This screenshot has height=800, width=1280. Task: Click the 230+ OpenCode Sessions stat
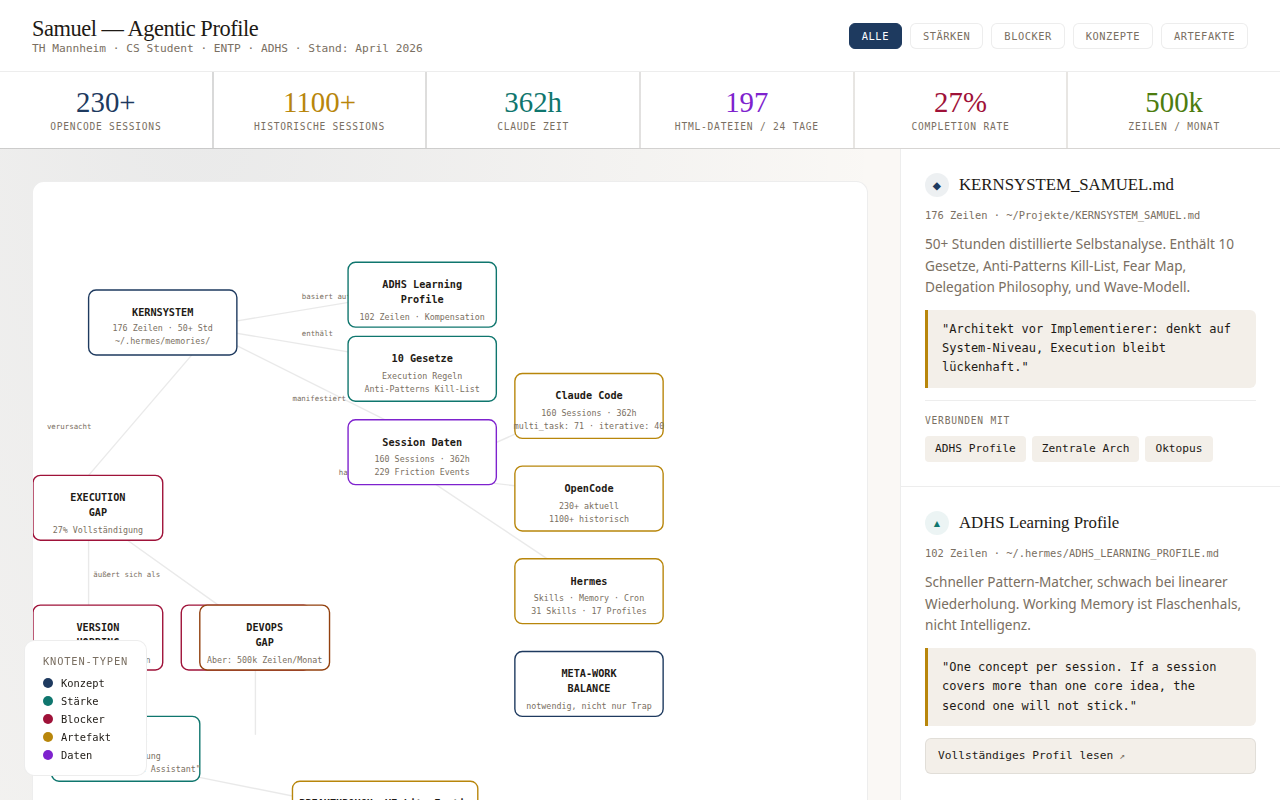[106, 110]
